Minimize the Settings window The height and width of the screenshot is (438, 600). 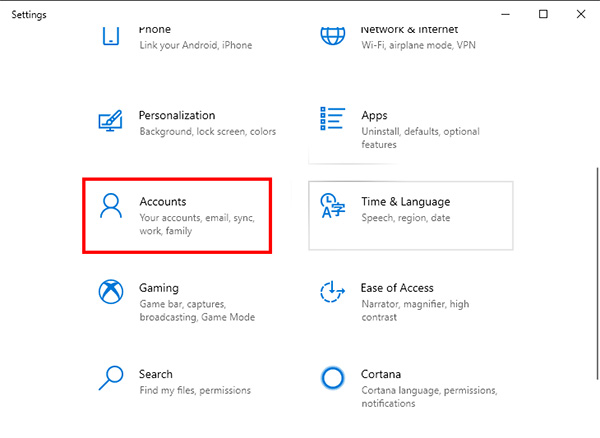coord(505,15)
